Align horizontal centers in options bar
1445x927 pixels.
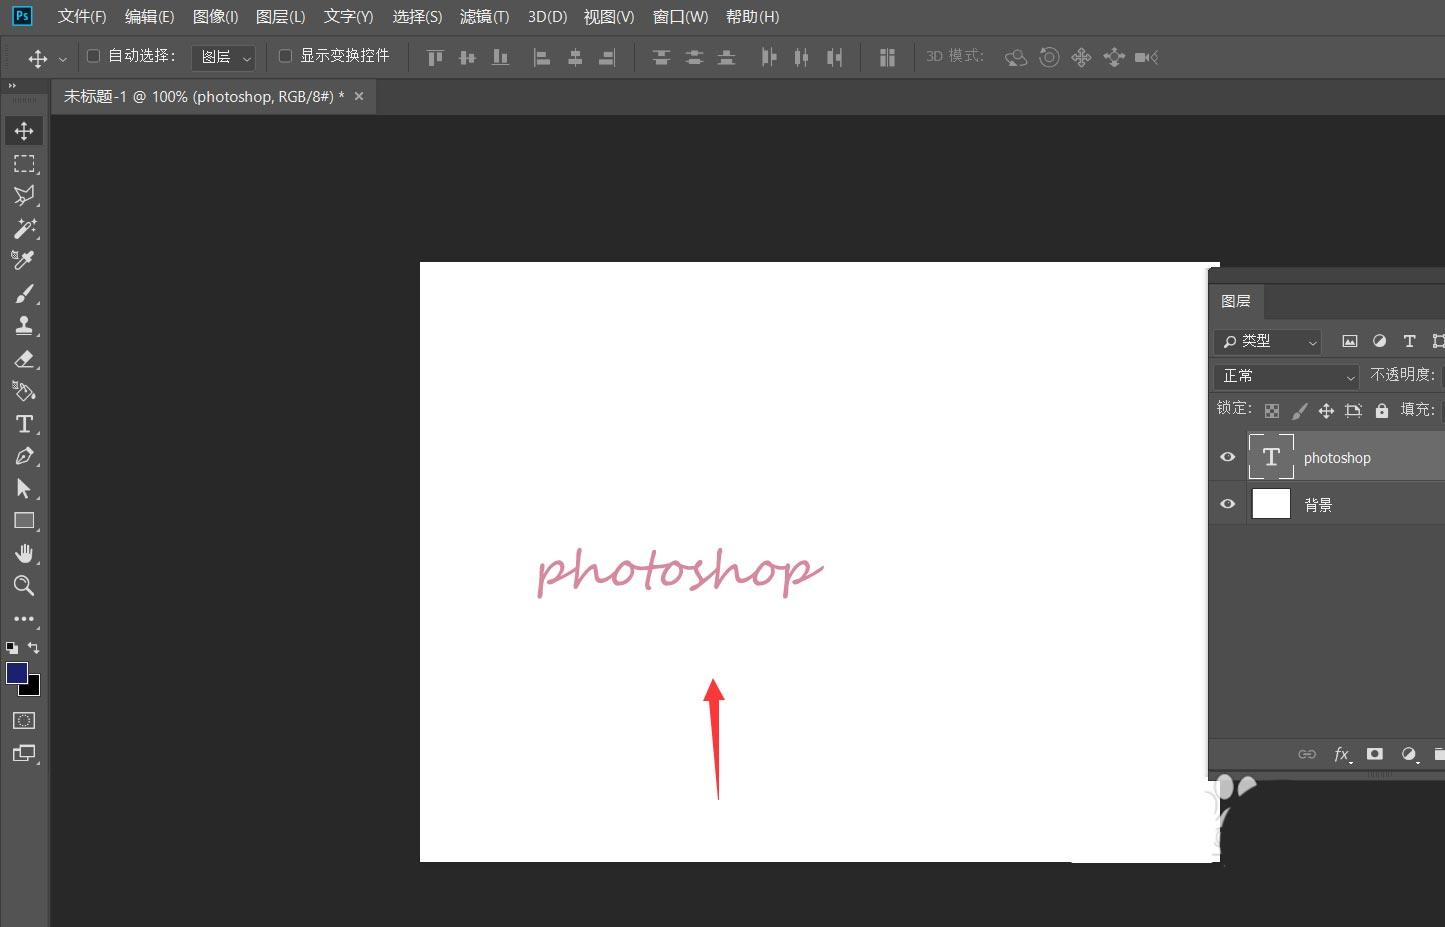(575, 58)
